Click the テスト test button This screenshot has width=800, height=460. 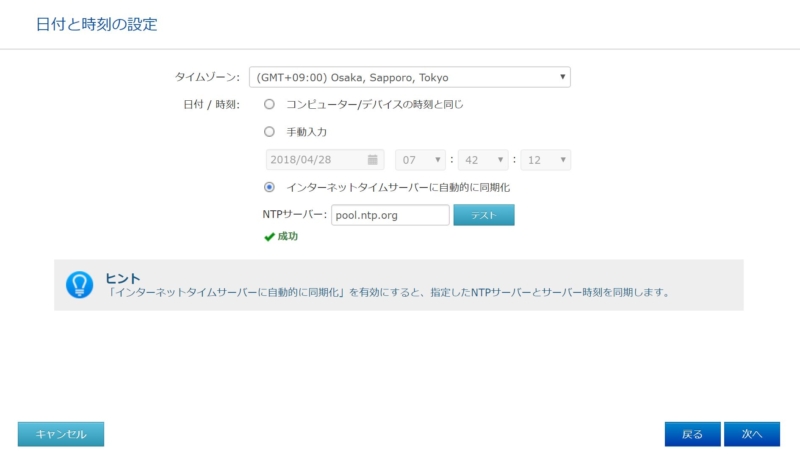pyautogui.click(x=484, y=215)
